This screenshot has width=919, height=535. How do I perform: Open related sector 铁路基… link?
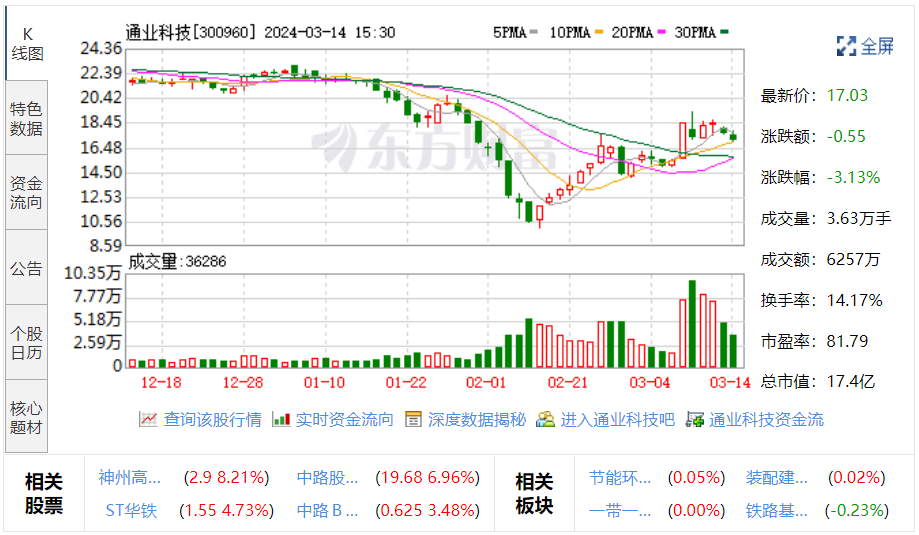pyautogui.click(x=777, y=510)
